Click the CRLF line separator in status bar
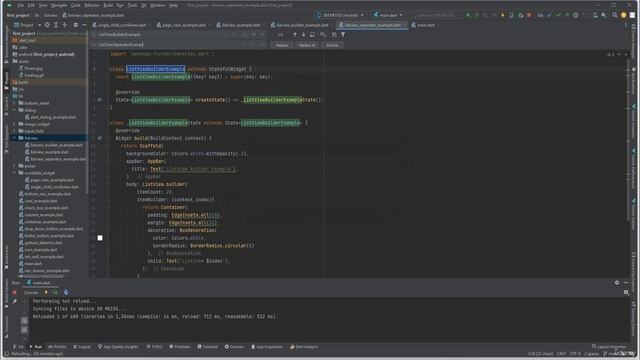 click(561, 353)
